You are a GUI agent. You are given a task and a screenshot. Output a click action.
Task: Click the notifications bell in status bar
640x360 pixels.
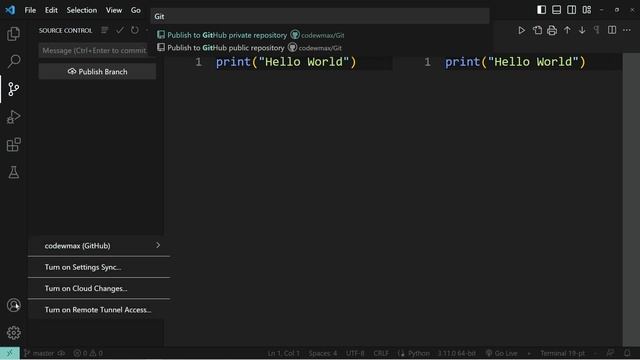[x=627, y=353]
